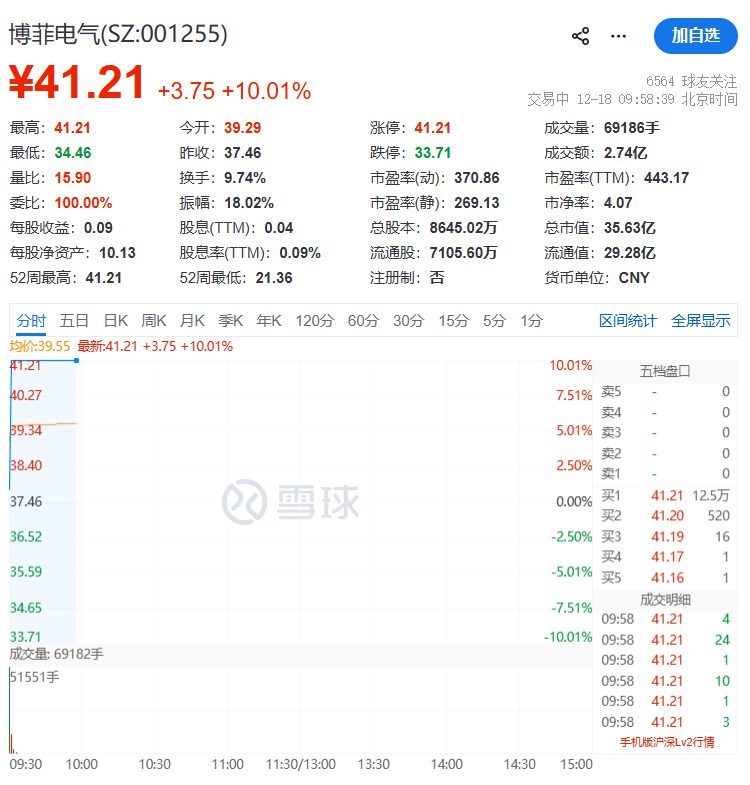Screen dimensions: 750x785
Task: Switch to the 120分 chart interval
Action: point(314,321)
